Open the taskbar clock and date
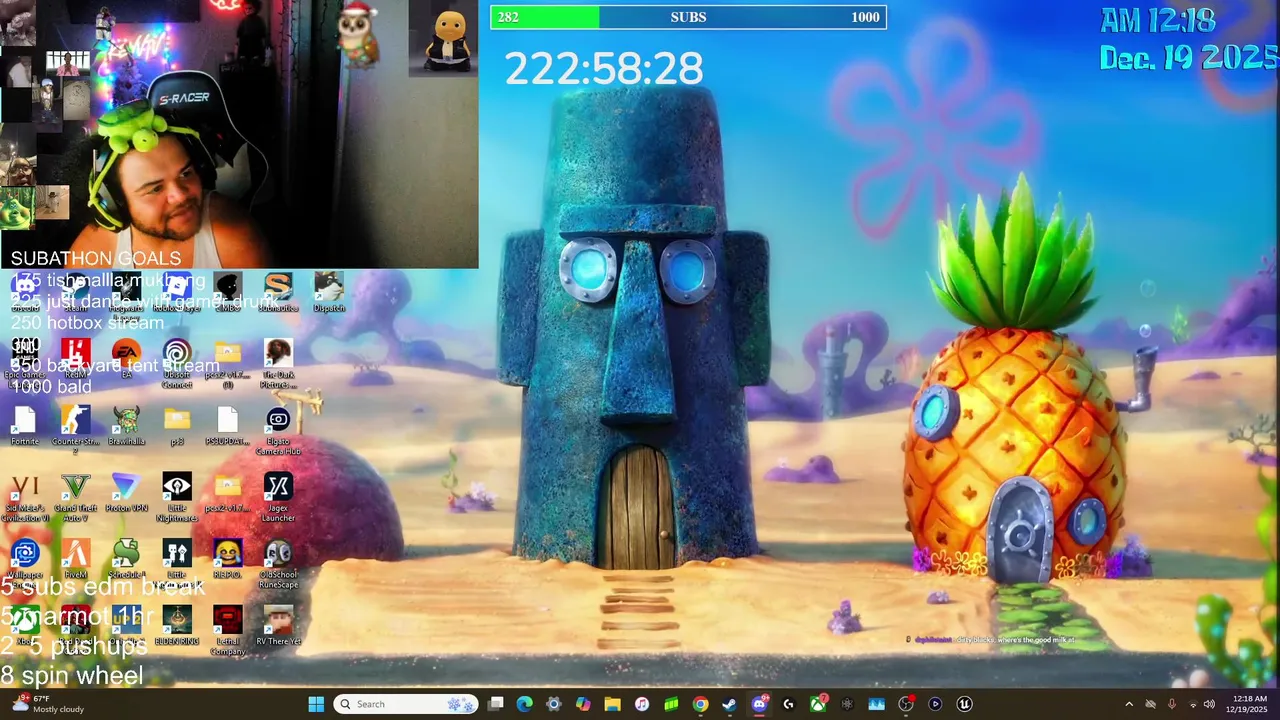Viewport: 1280px width, 720px height. tap(1249, 704)
